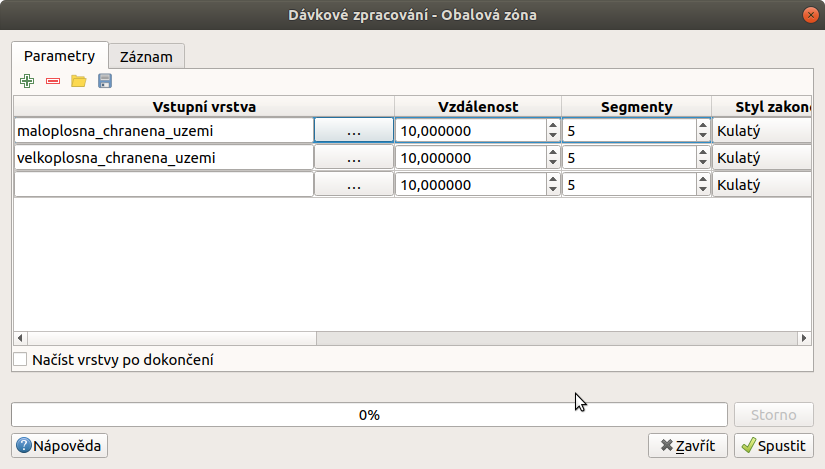Image resolution: width=825 pixels, height=469 pixels.
Task: Decrease segments in the maloplosna row
Action: (703, 136)
